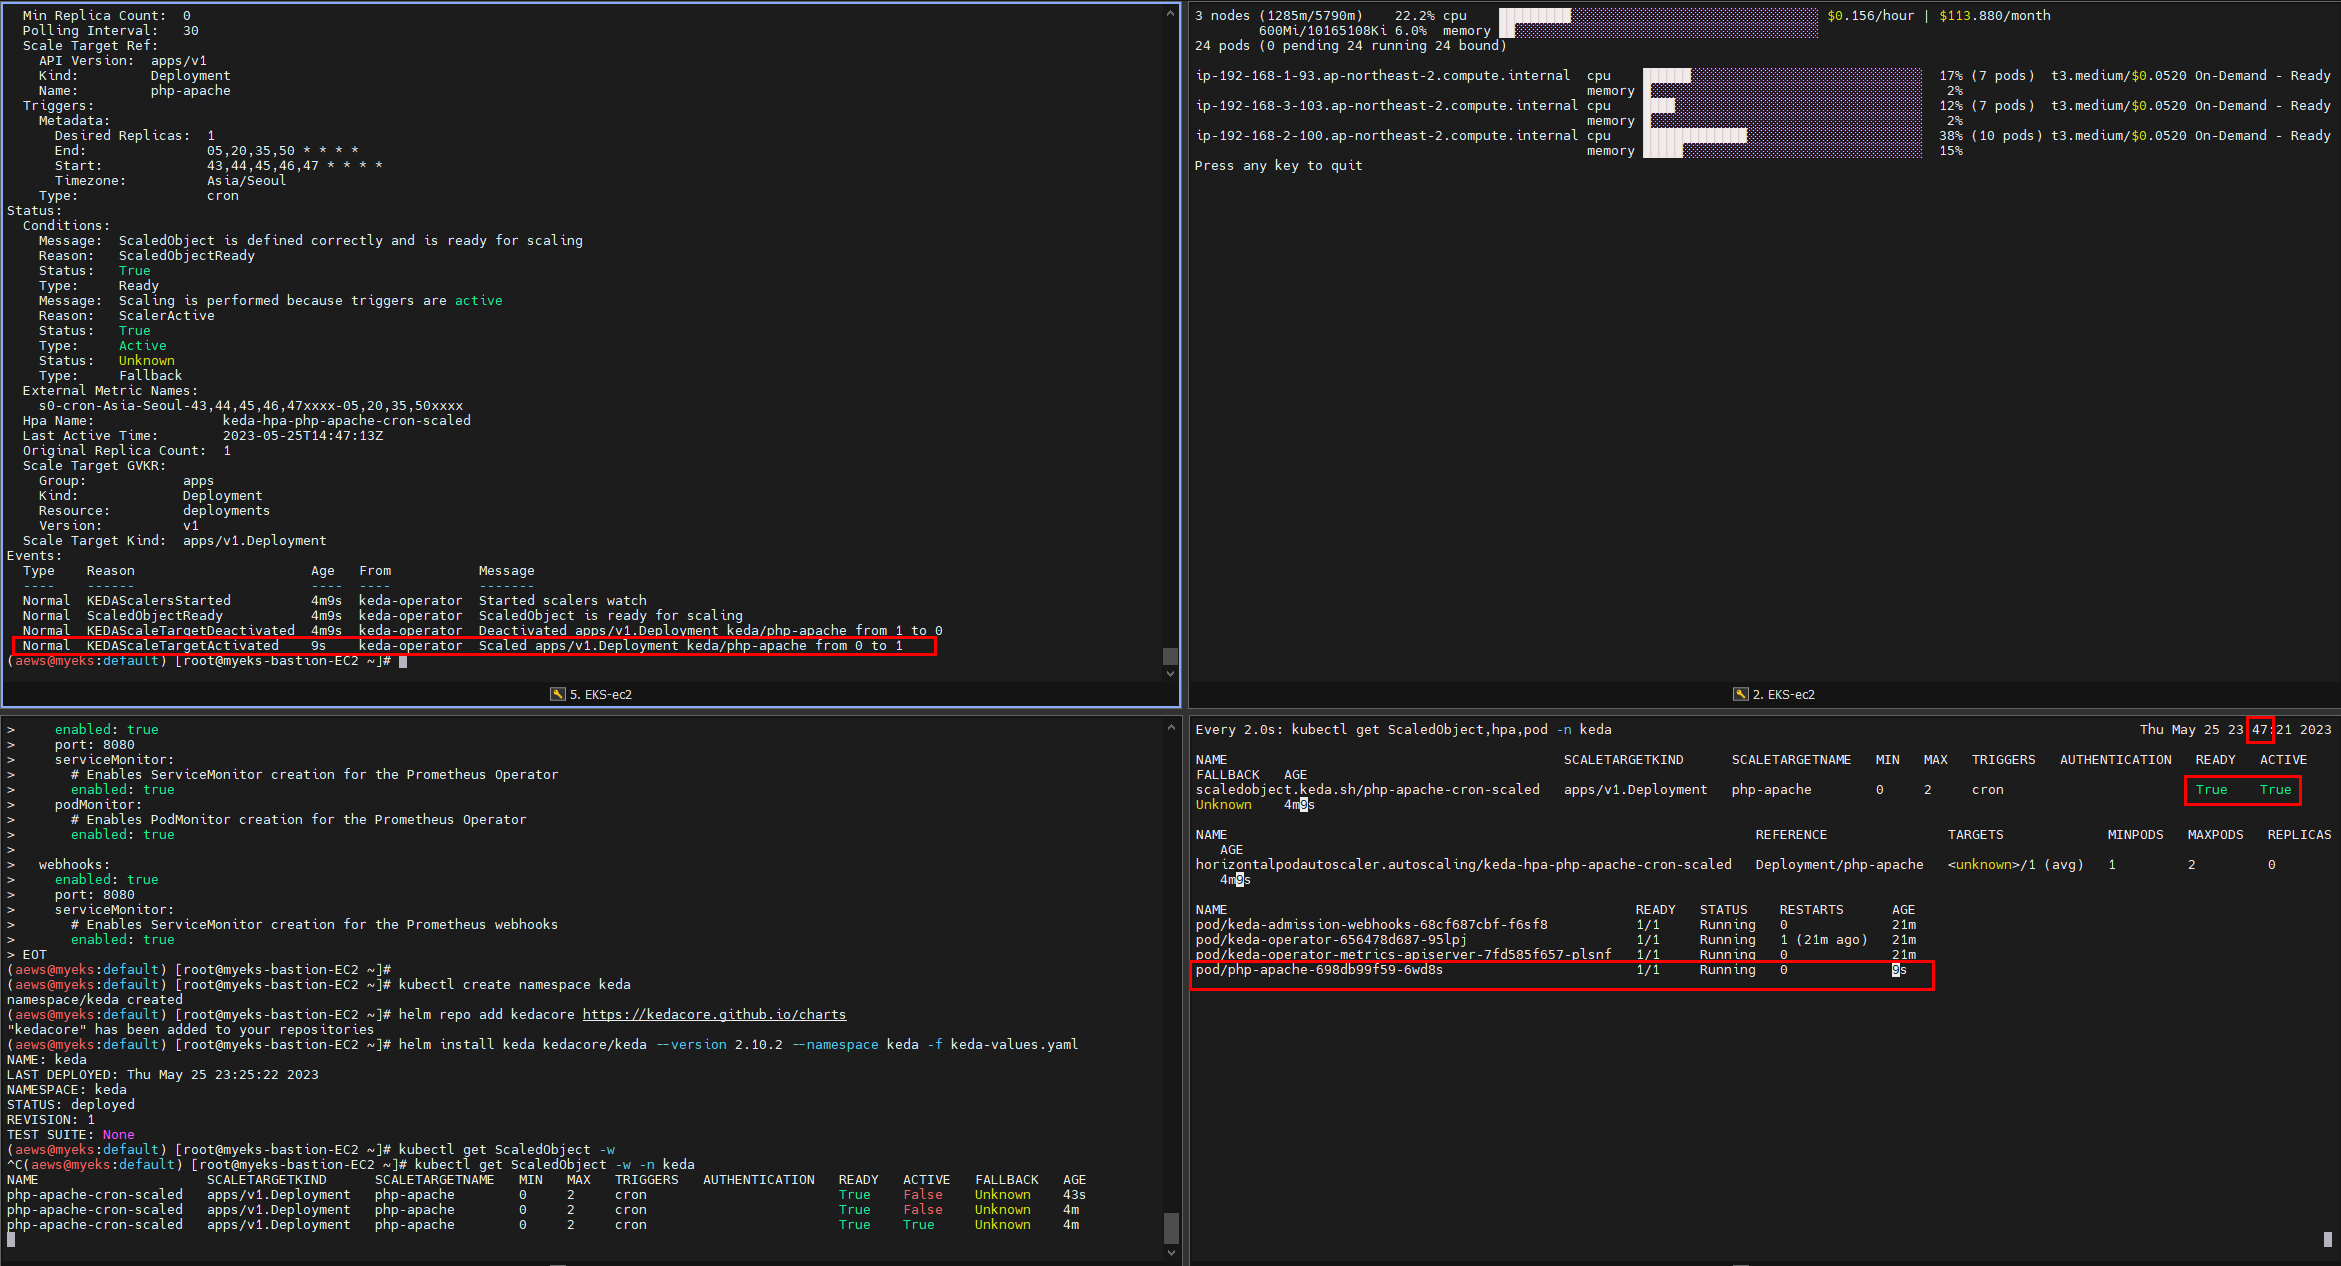Click the key icon on the 5. EKS-ec2 tab
Viewport: 2341px width, 1266px height.
pyautogui.click(x=557, y=694)
